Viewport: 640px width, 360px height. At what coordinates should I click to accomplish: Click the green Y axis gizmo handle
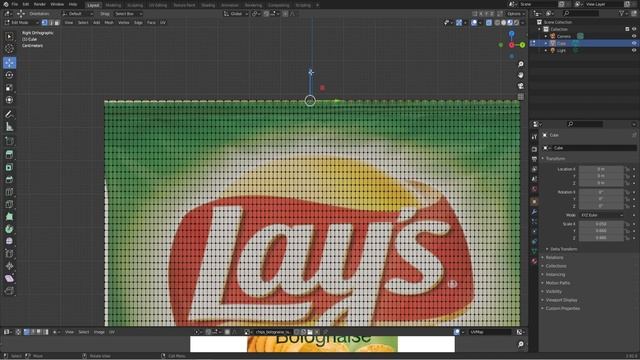pos(522,45)
